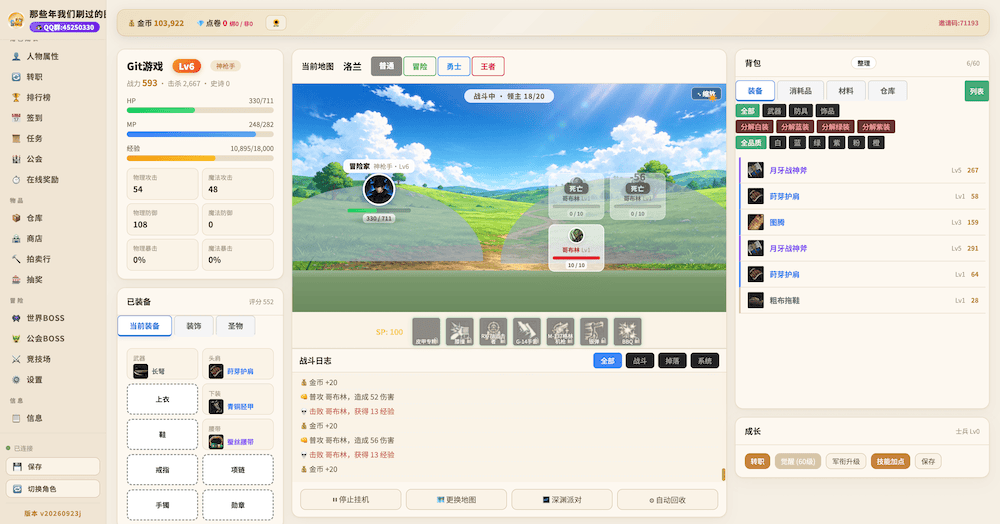This screenshot has height=524, width=1000.
Task: Switch to the 当前装备 tab
Action: click(x=145, y=326)
